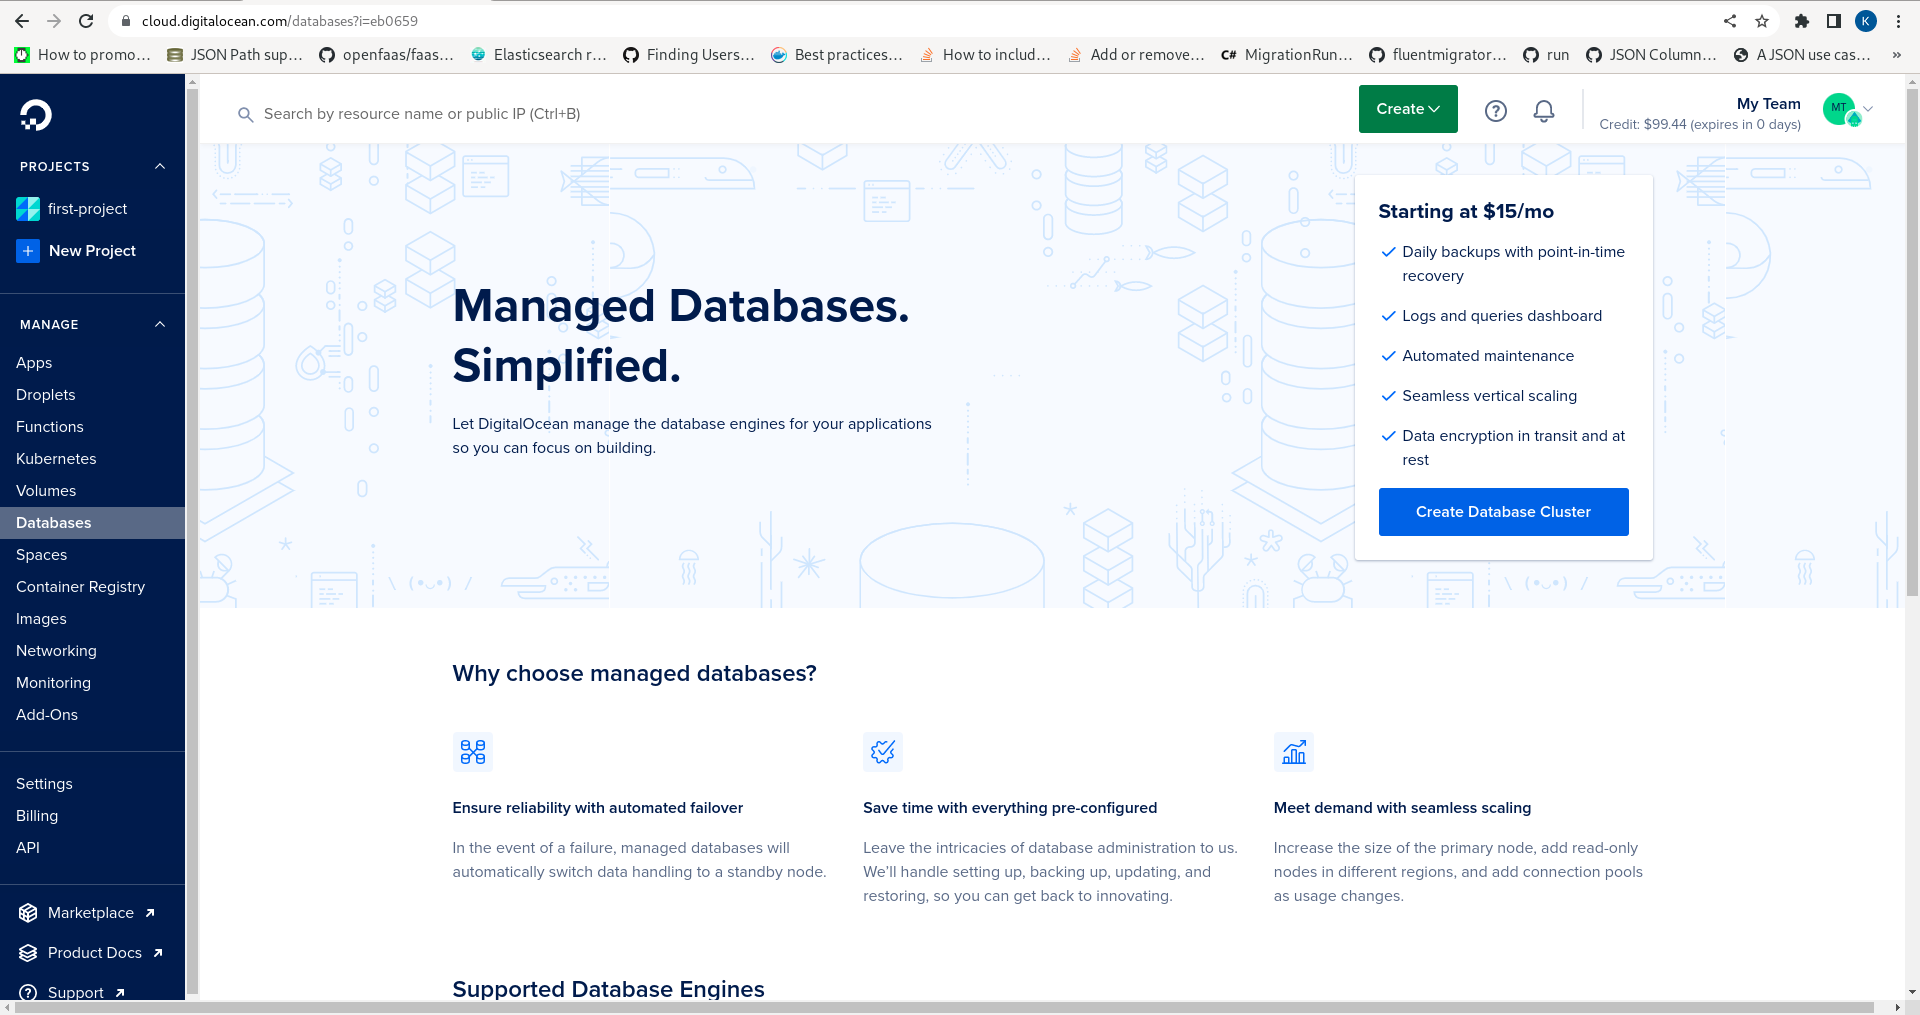Viewport: 1920px width, 1015px height.
Task: Open the Marketplace external link
Action: pos(101,913)
